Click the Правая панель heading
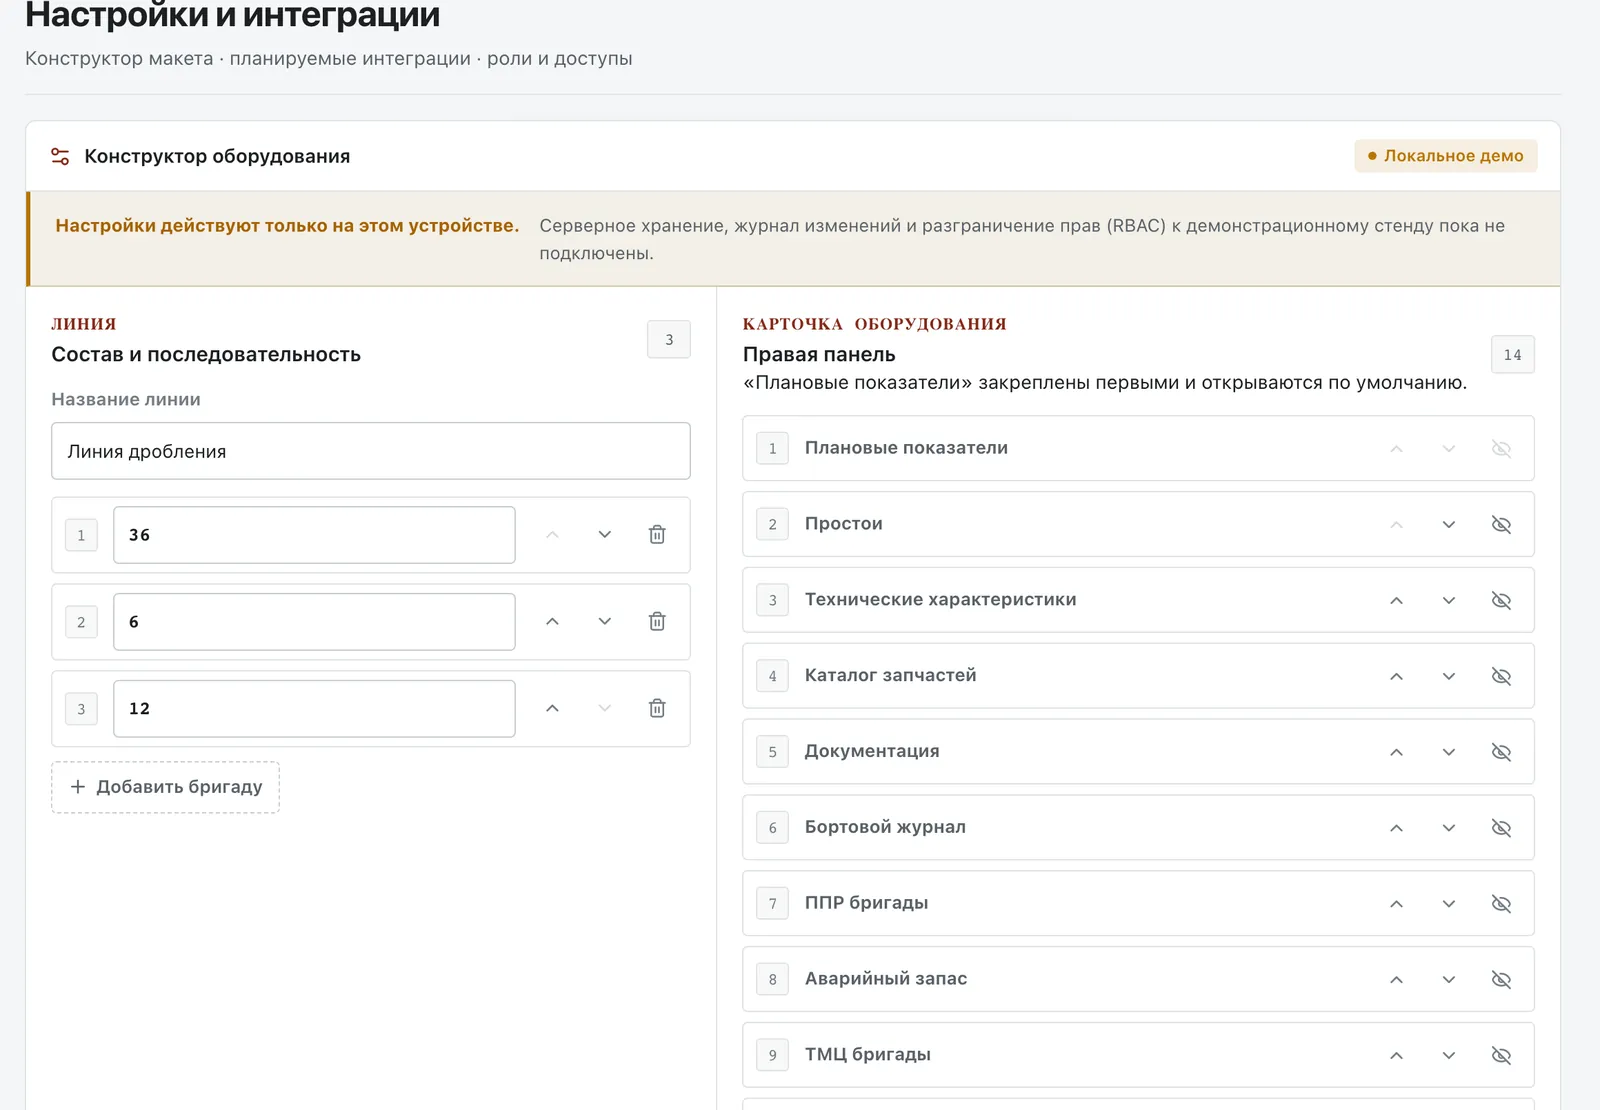This screenshot has height=1110, width=1600. [x=819, y=354]
